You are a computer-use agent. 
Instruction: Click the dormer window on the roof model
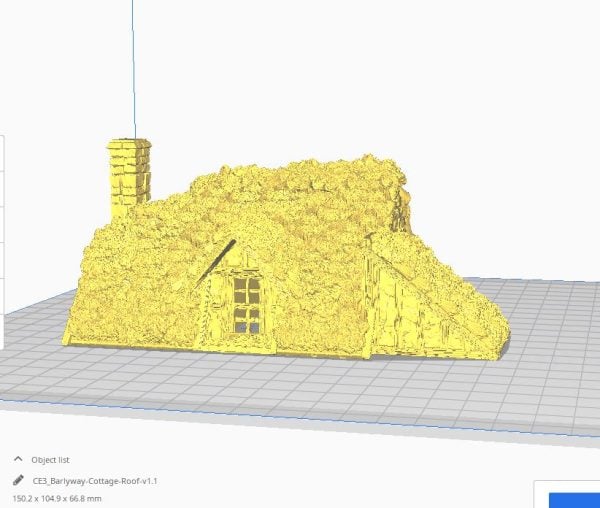click(x=246, y=303)
